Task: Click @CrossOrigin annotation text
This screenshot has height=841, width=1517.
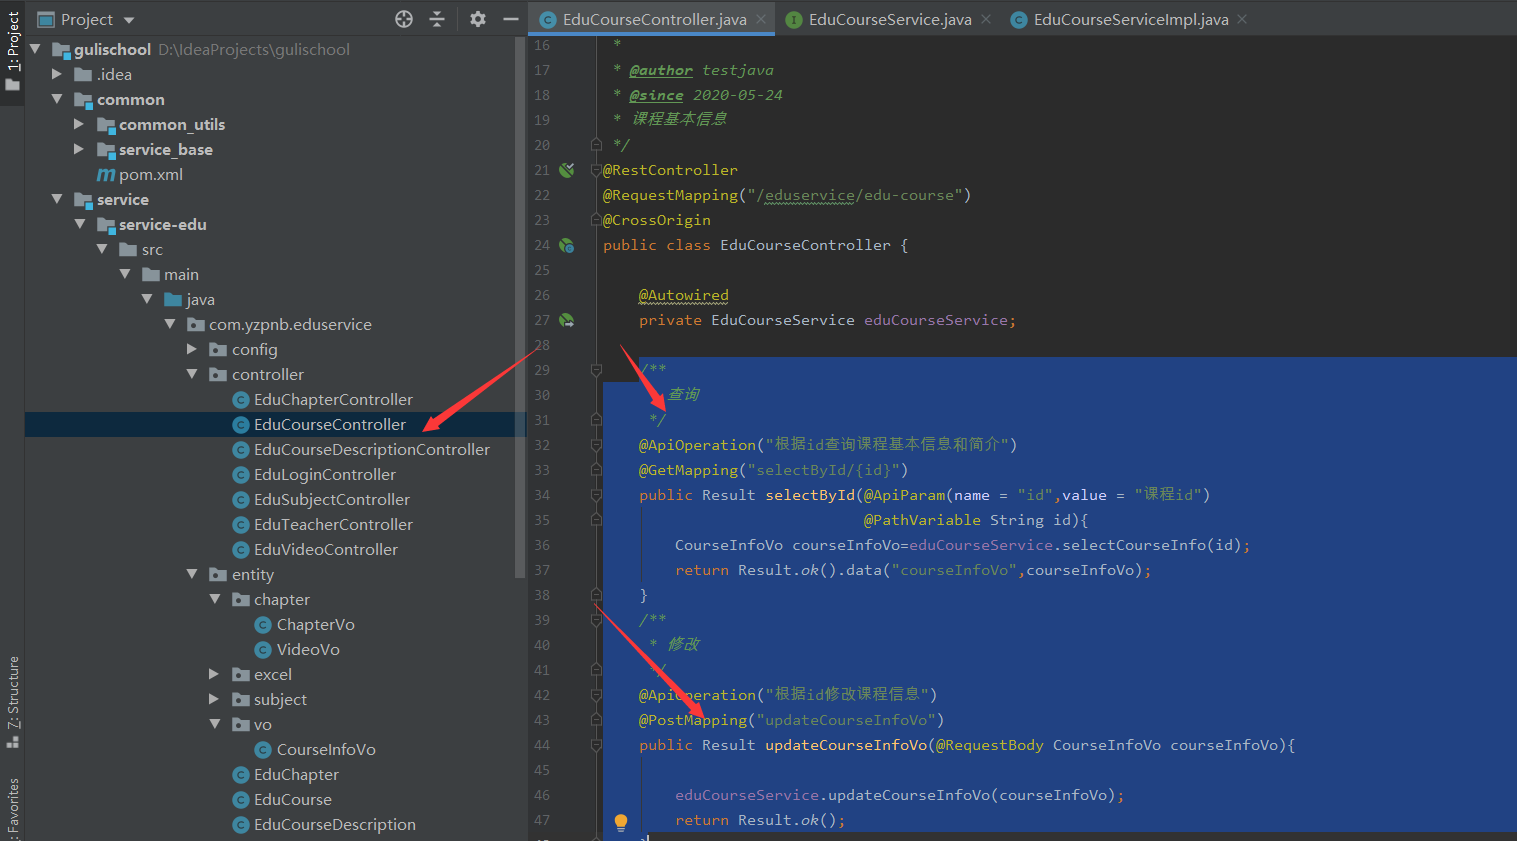Action: (657, 220)
